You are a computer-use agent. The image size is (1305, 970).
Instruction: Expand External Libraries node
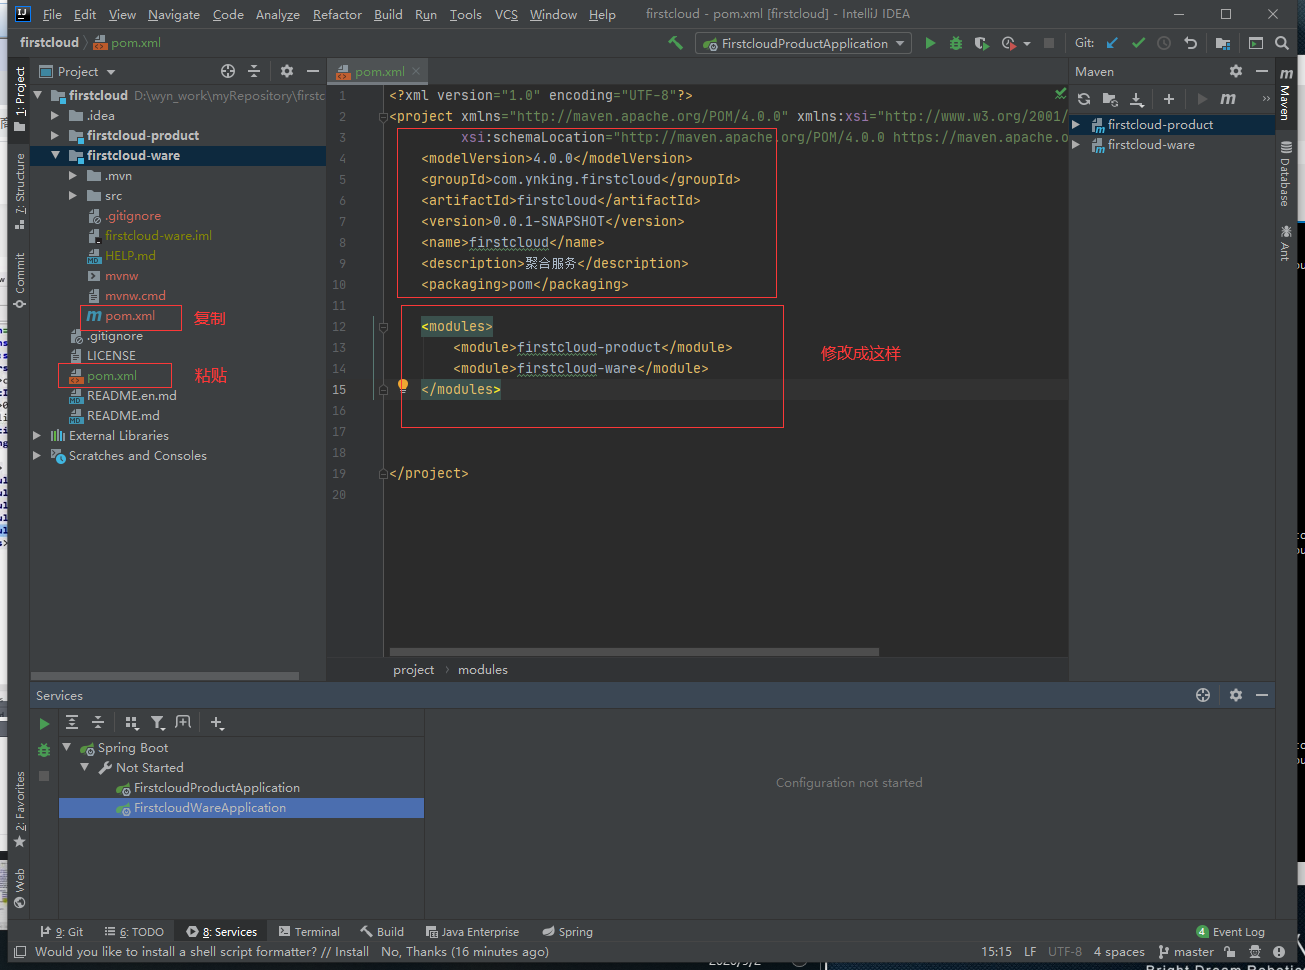coord(37,435)
